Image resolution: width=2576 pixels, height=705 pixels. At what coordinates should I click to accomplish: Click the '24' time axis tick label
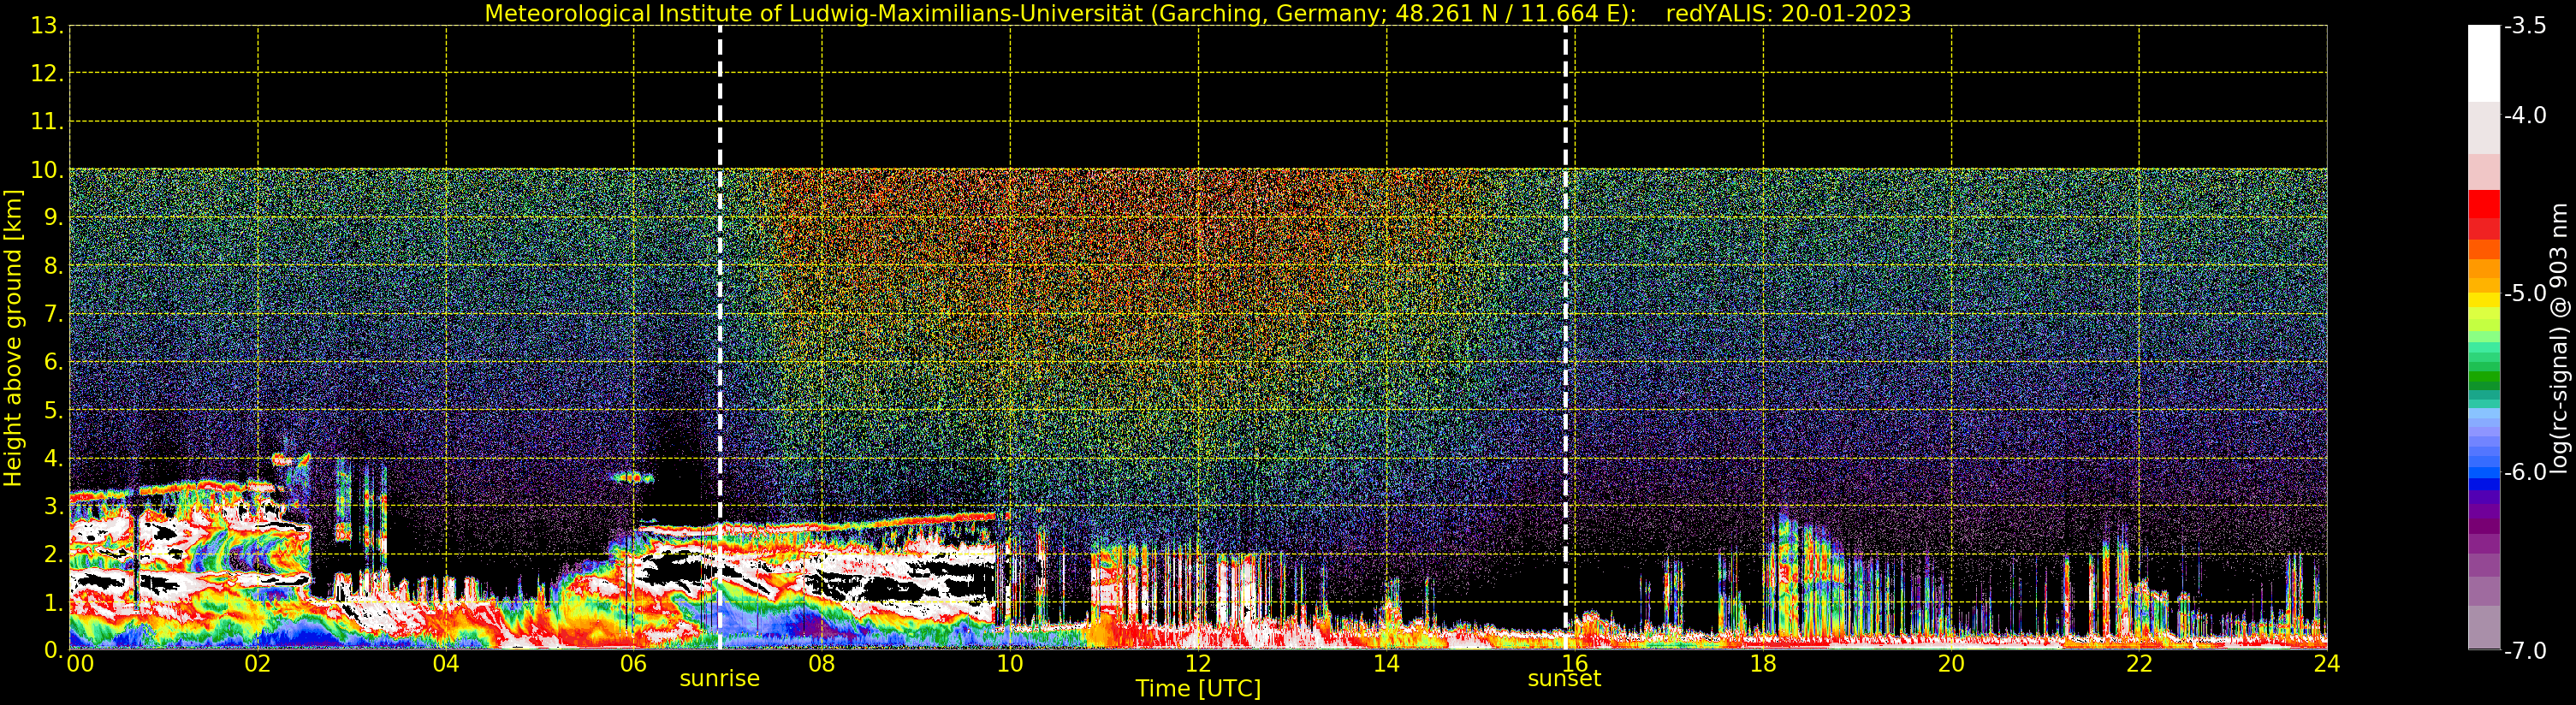[x=2327, y=664]
